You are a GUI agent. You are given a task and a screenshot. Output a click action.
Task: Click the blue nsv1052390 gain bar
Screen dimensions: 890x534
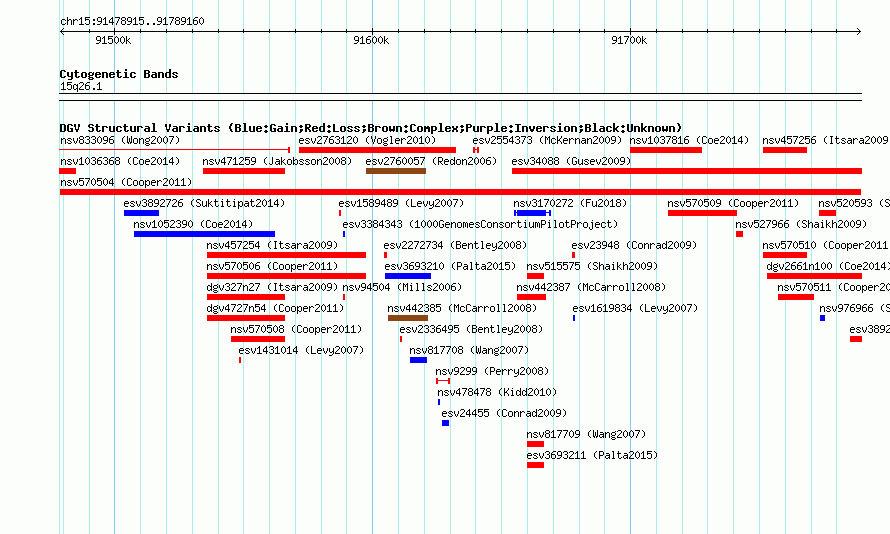(204, 234)
